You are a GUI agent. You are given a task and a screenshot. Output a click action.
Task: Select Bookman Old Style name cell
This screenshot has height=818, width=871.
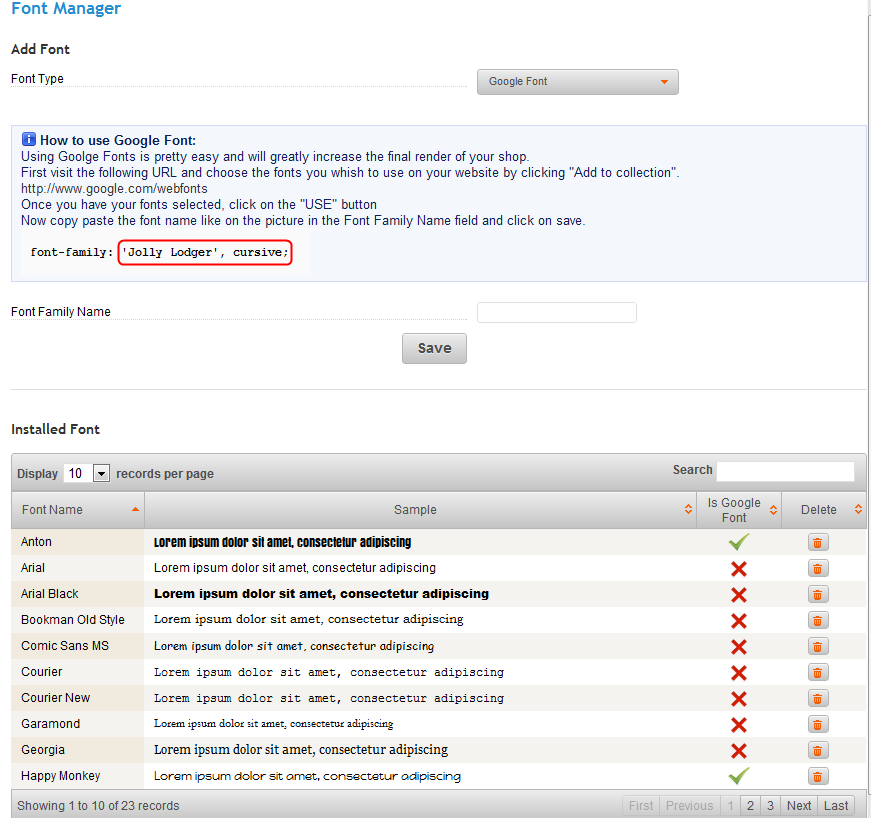(78, 620)
